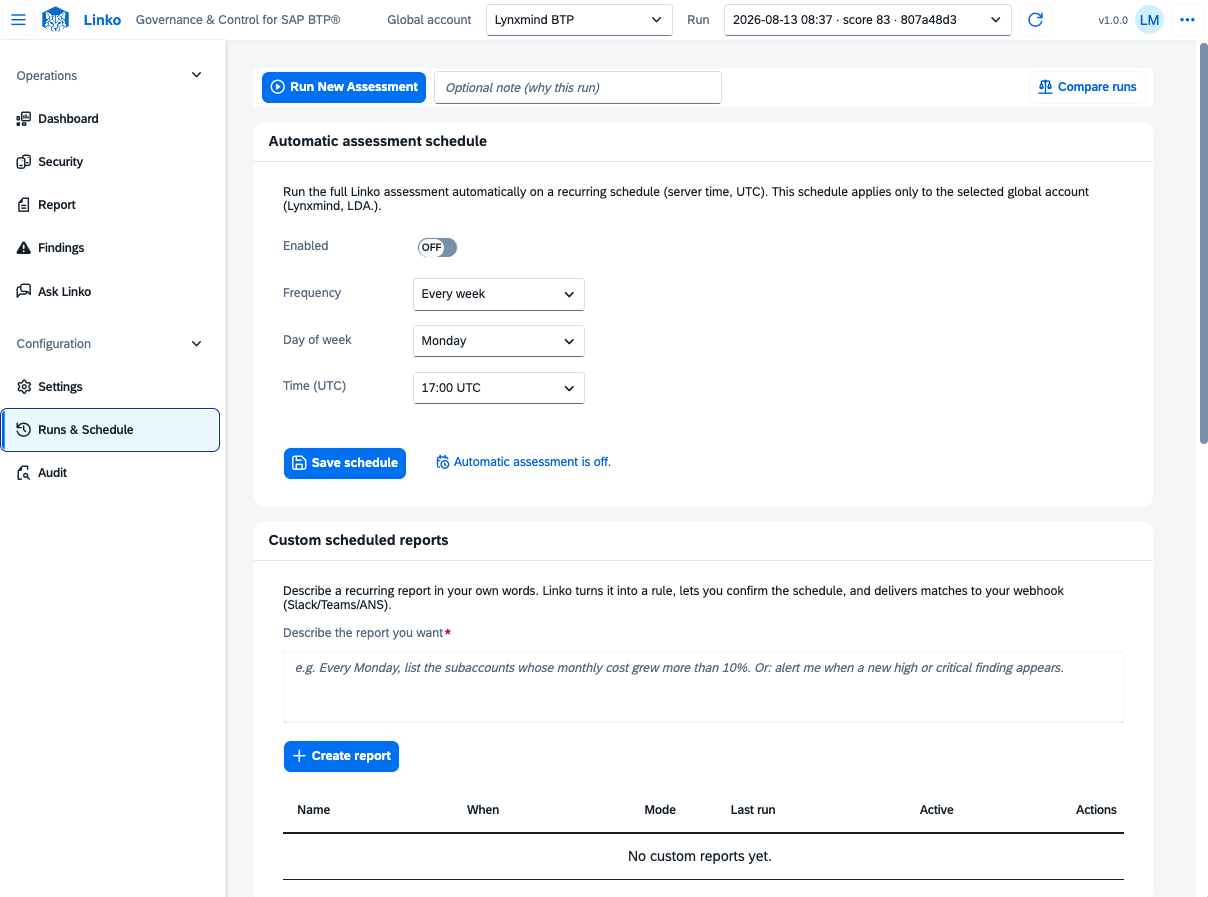Click the Settings gear icon

tap(24, 387)
